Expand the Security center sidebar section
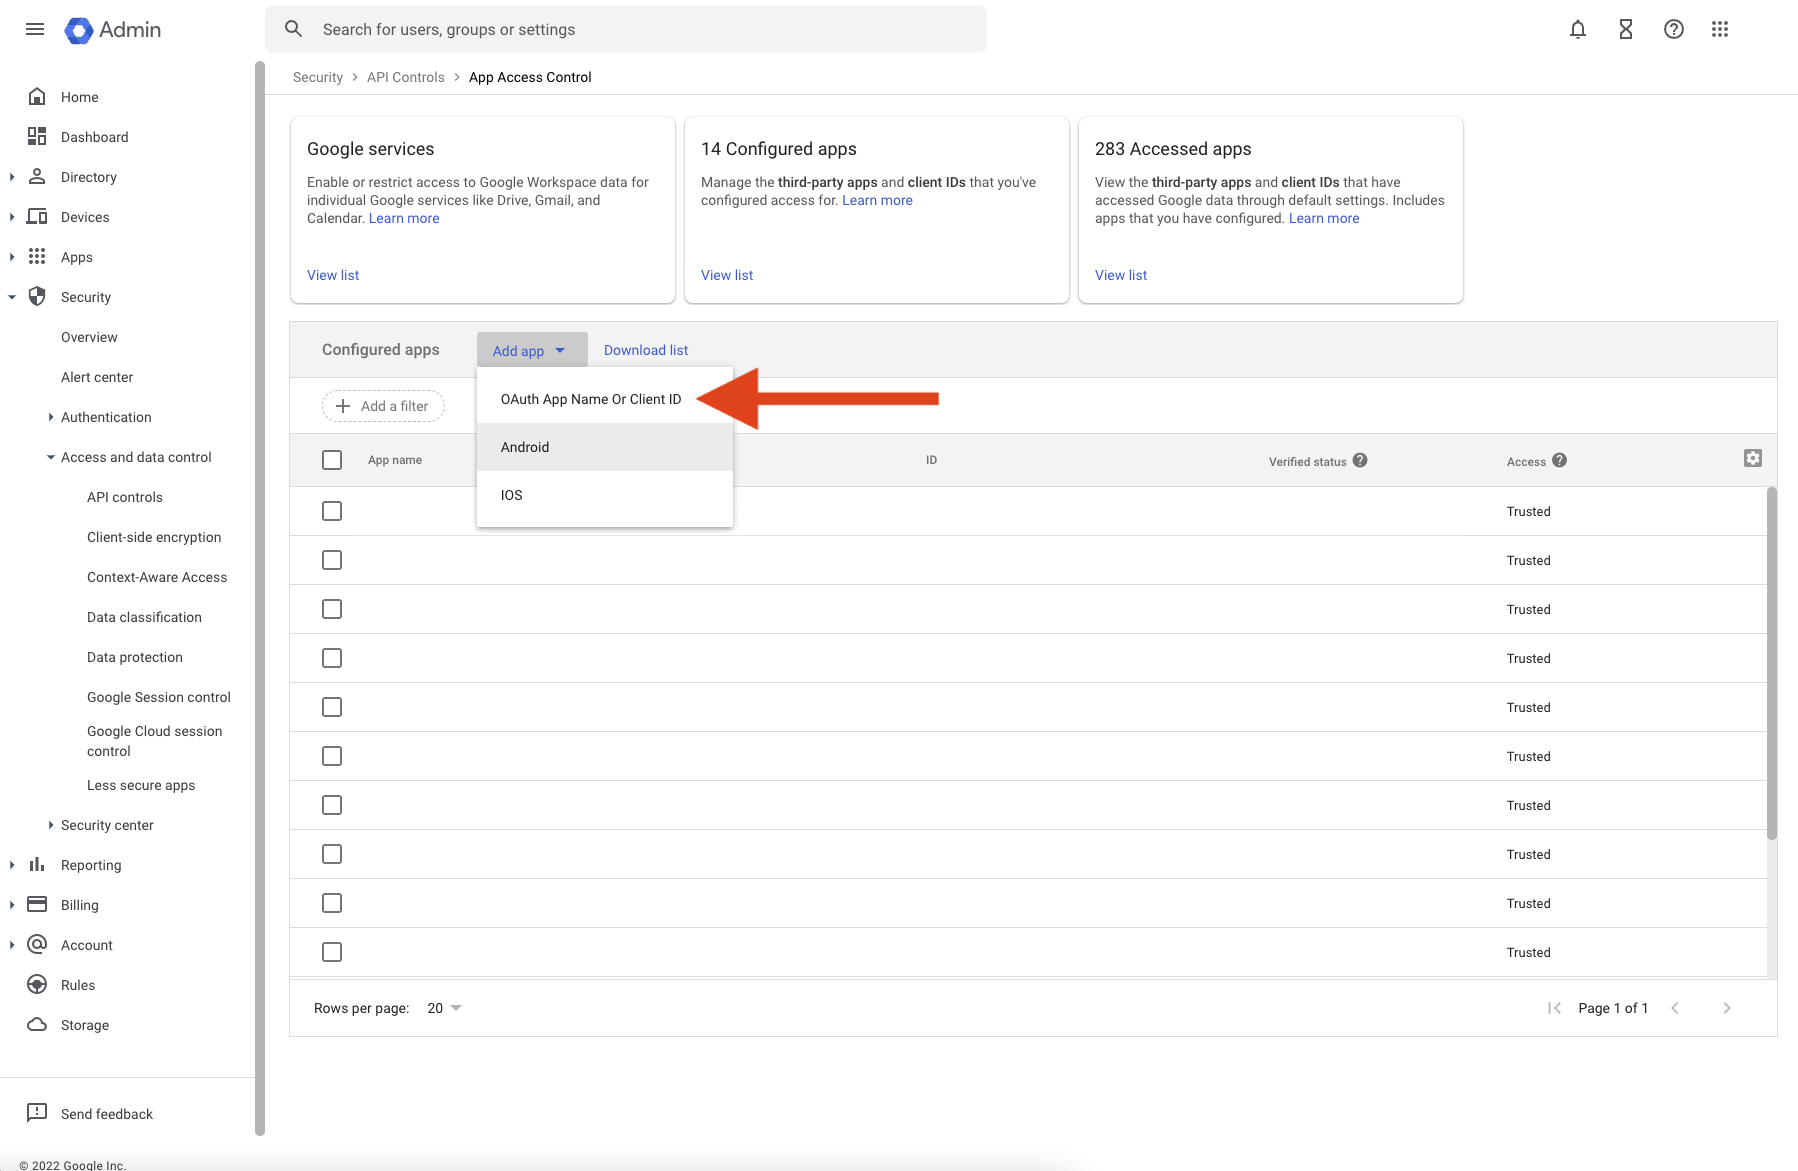 51,825
